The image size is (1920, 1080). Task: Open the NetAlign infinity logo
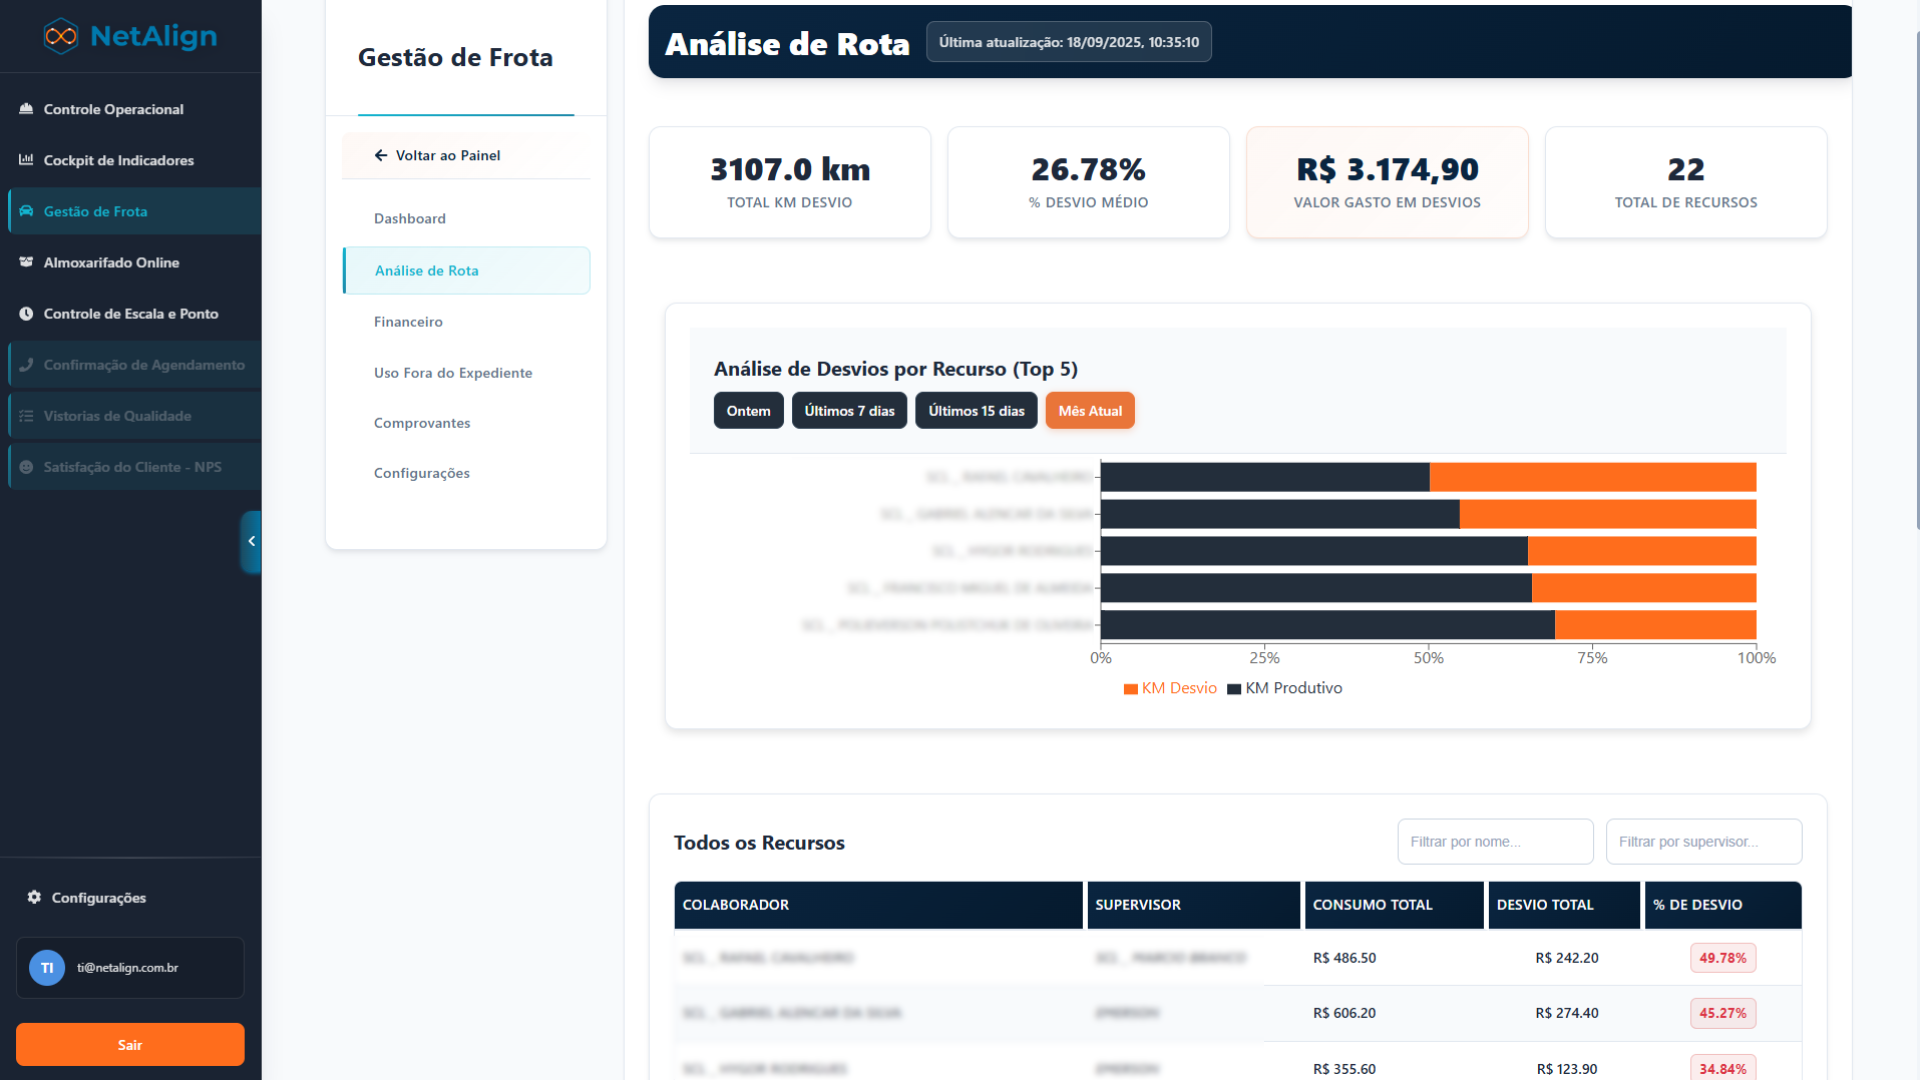point(60,35)
